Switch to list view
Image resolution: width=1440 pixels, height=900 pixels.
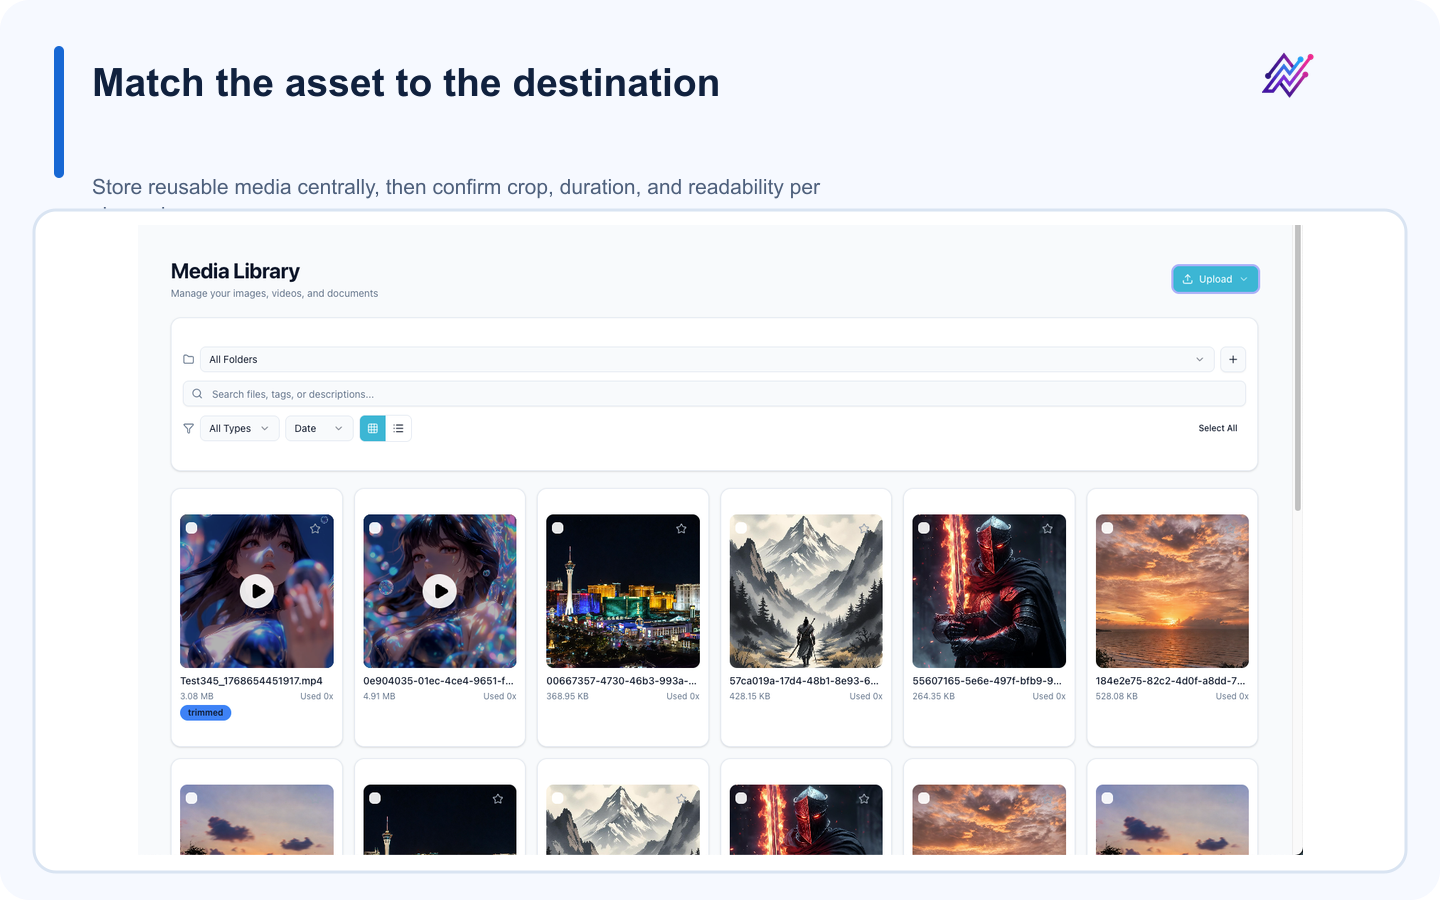(398, 428)
